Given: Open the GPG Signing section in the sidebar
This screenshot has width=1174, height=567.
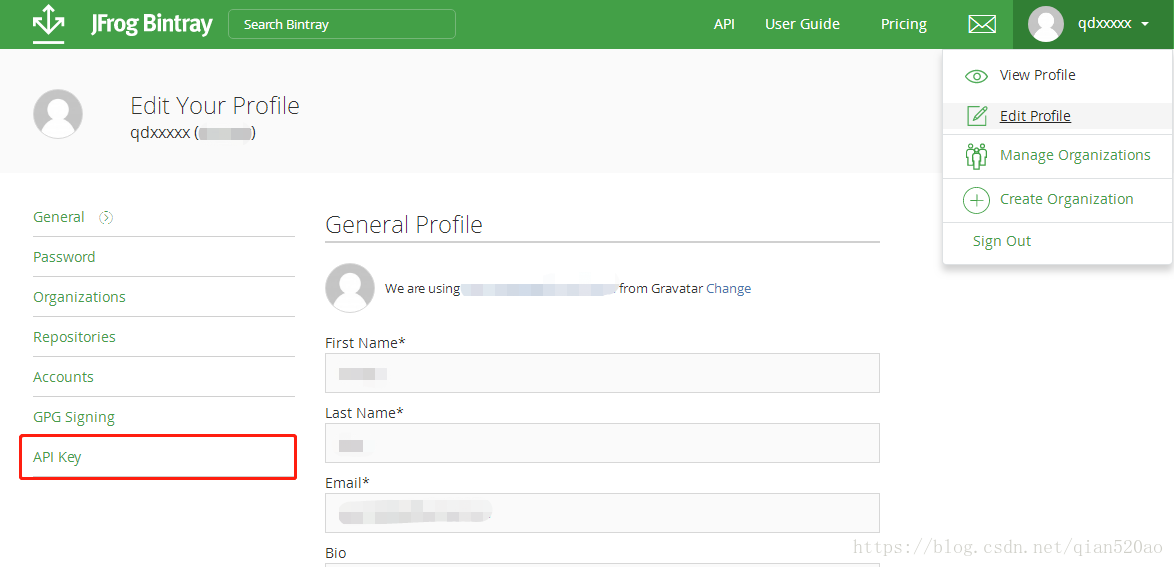Looking at the screenshot, I should click(x=73, y=417).
